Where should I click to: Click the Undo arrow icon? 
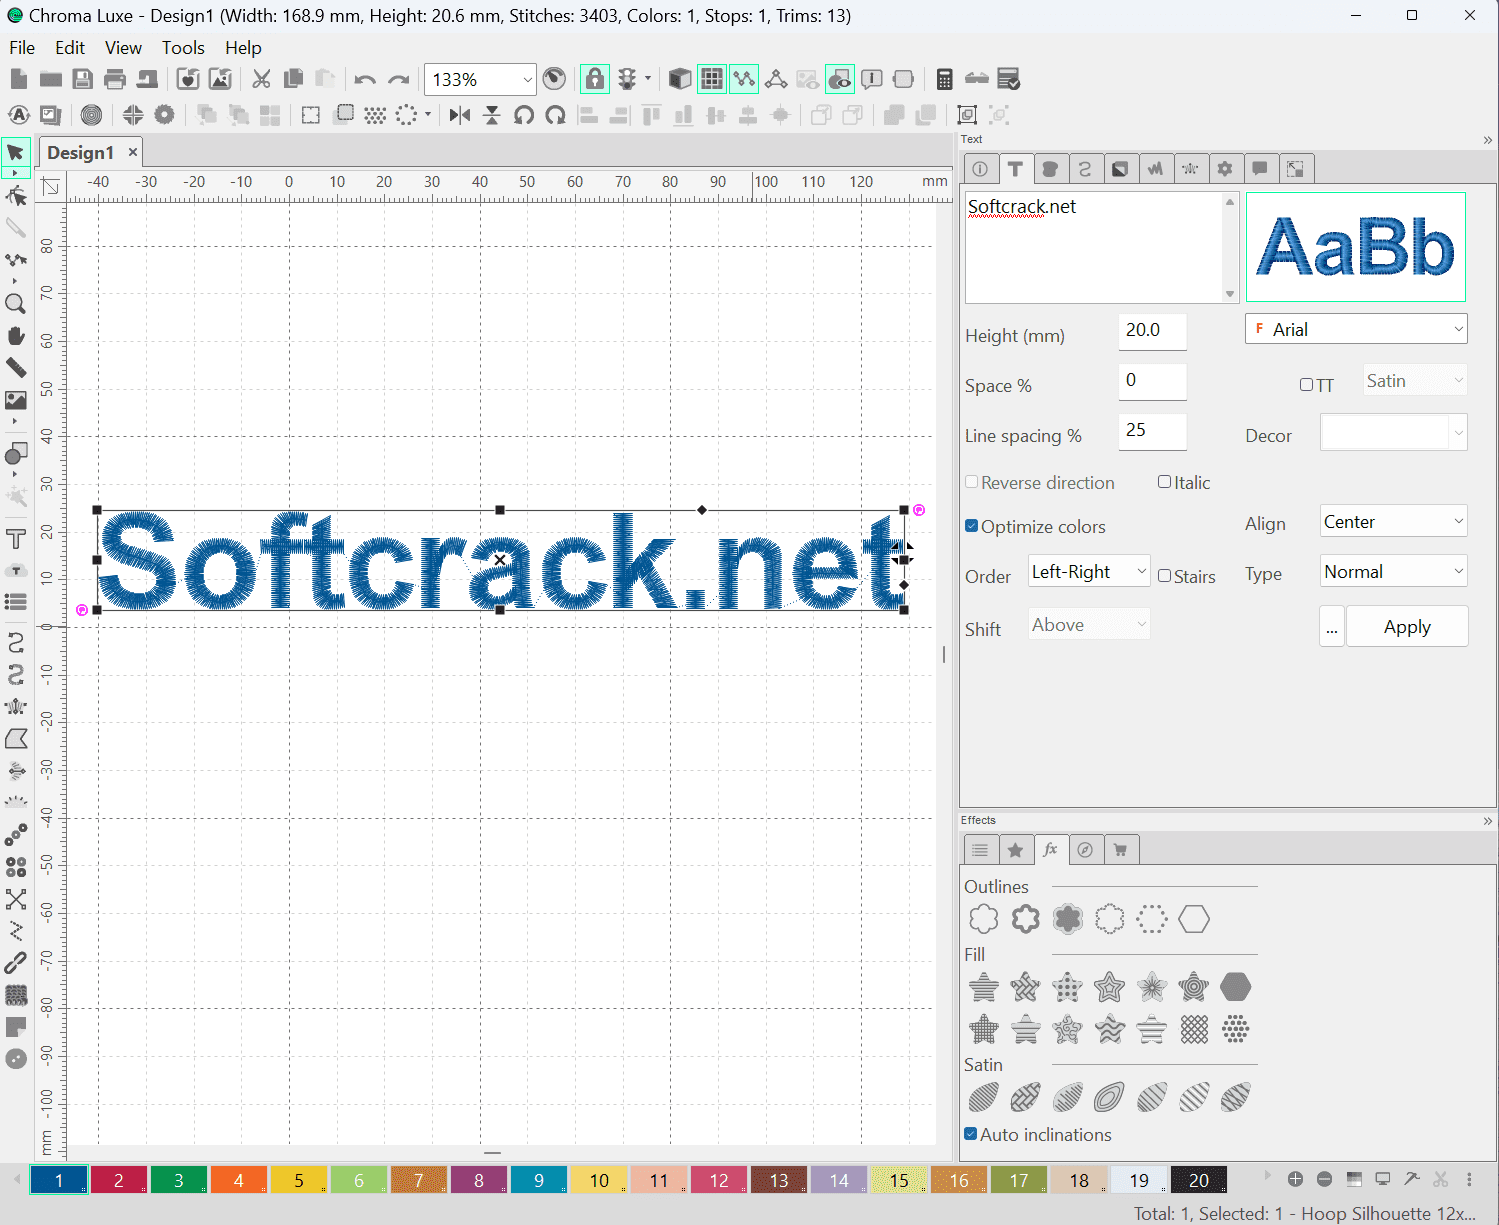[x=365, y=80]
